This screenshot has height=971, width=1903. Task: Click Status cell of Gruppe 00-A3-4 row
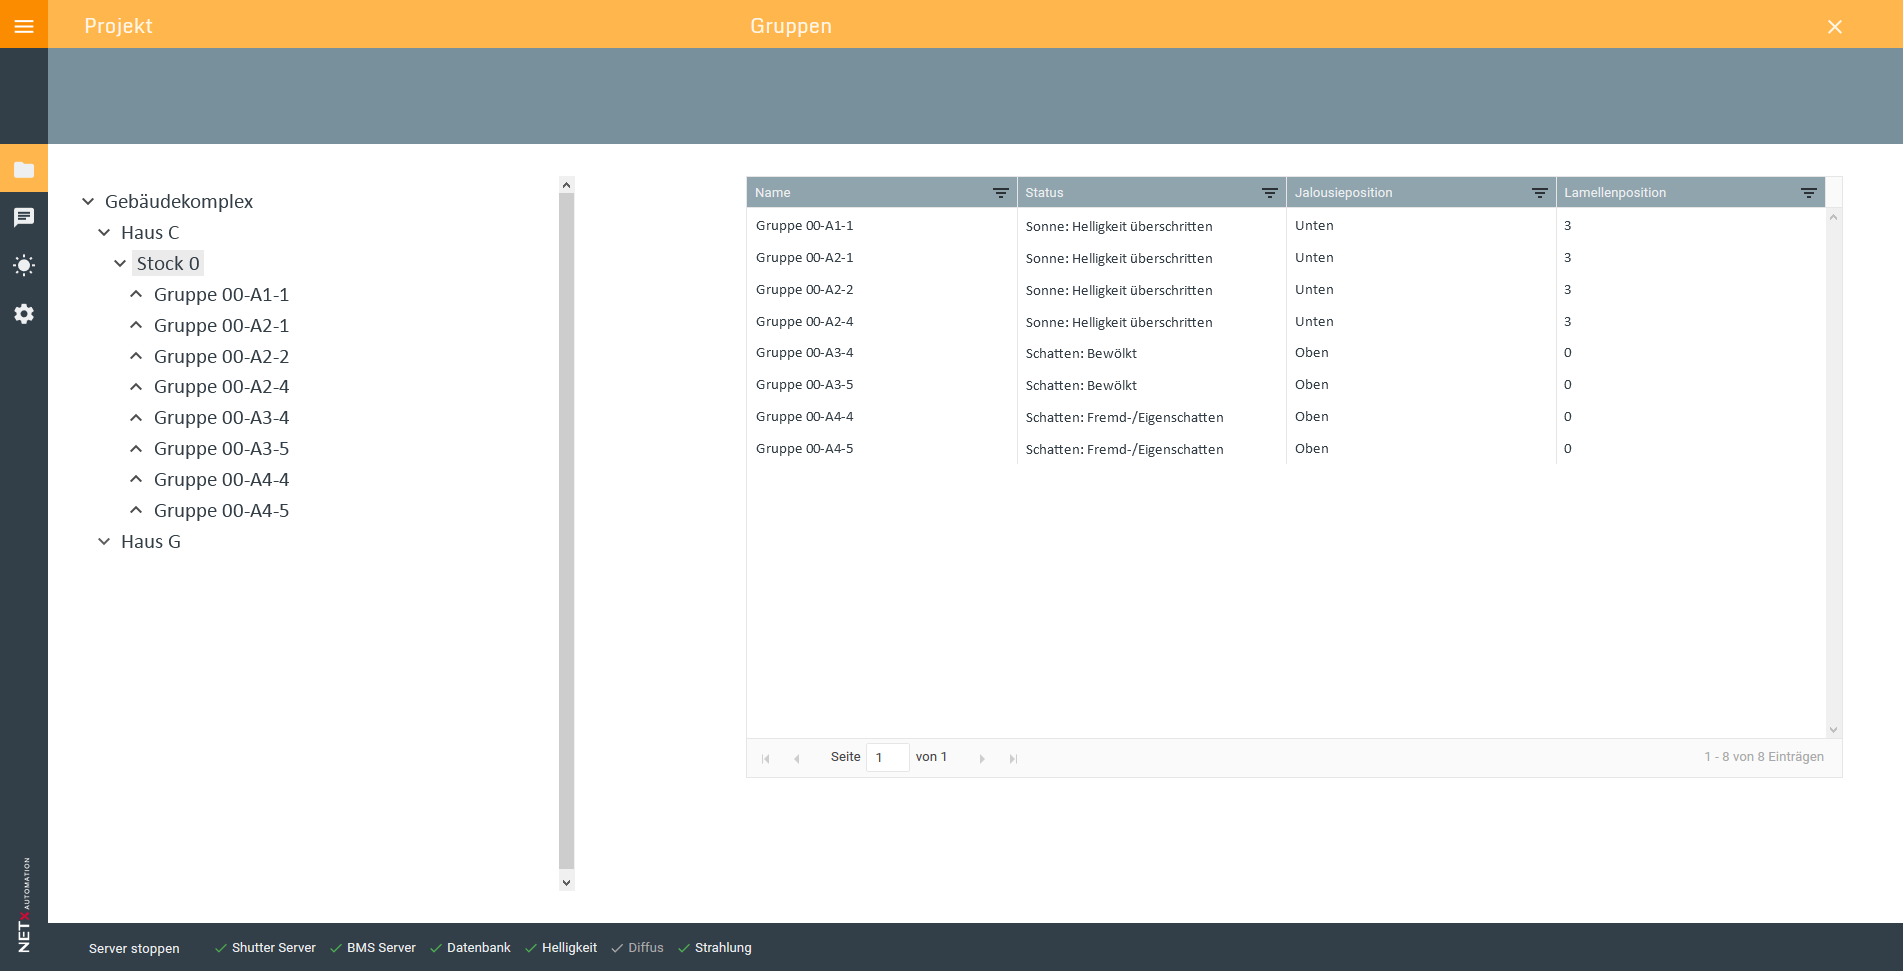1151,353
